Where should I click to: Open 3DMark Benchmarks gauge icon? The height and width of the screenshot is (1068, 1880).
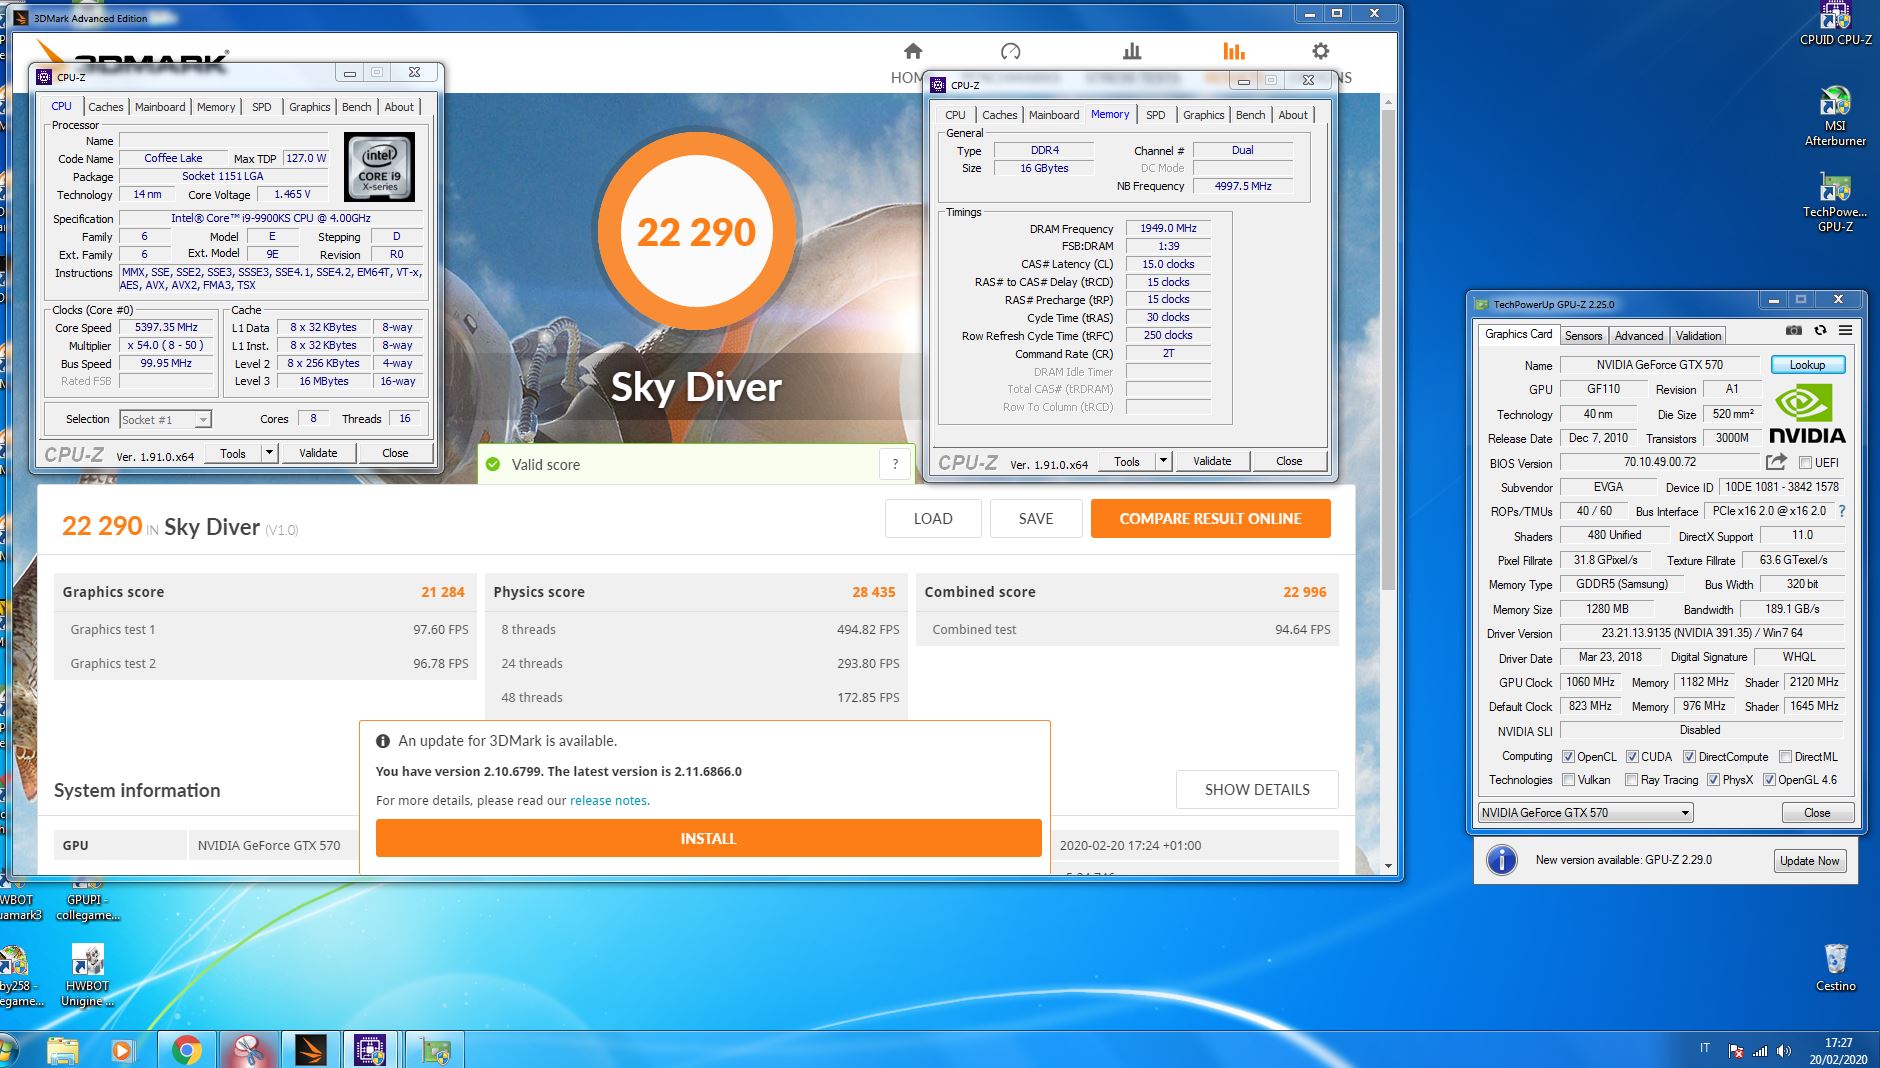(1010, 51)
